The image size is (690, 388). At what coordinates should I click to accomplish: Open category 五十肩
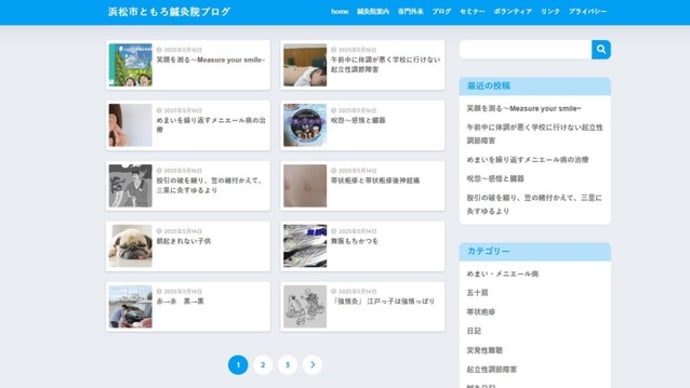coord(477,293)
